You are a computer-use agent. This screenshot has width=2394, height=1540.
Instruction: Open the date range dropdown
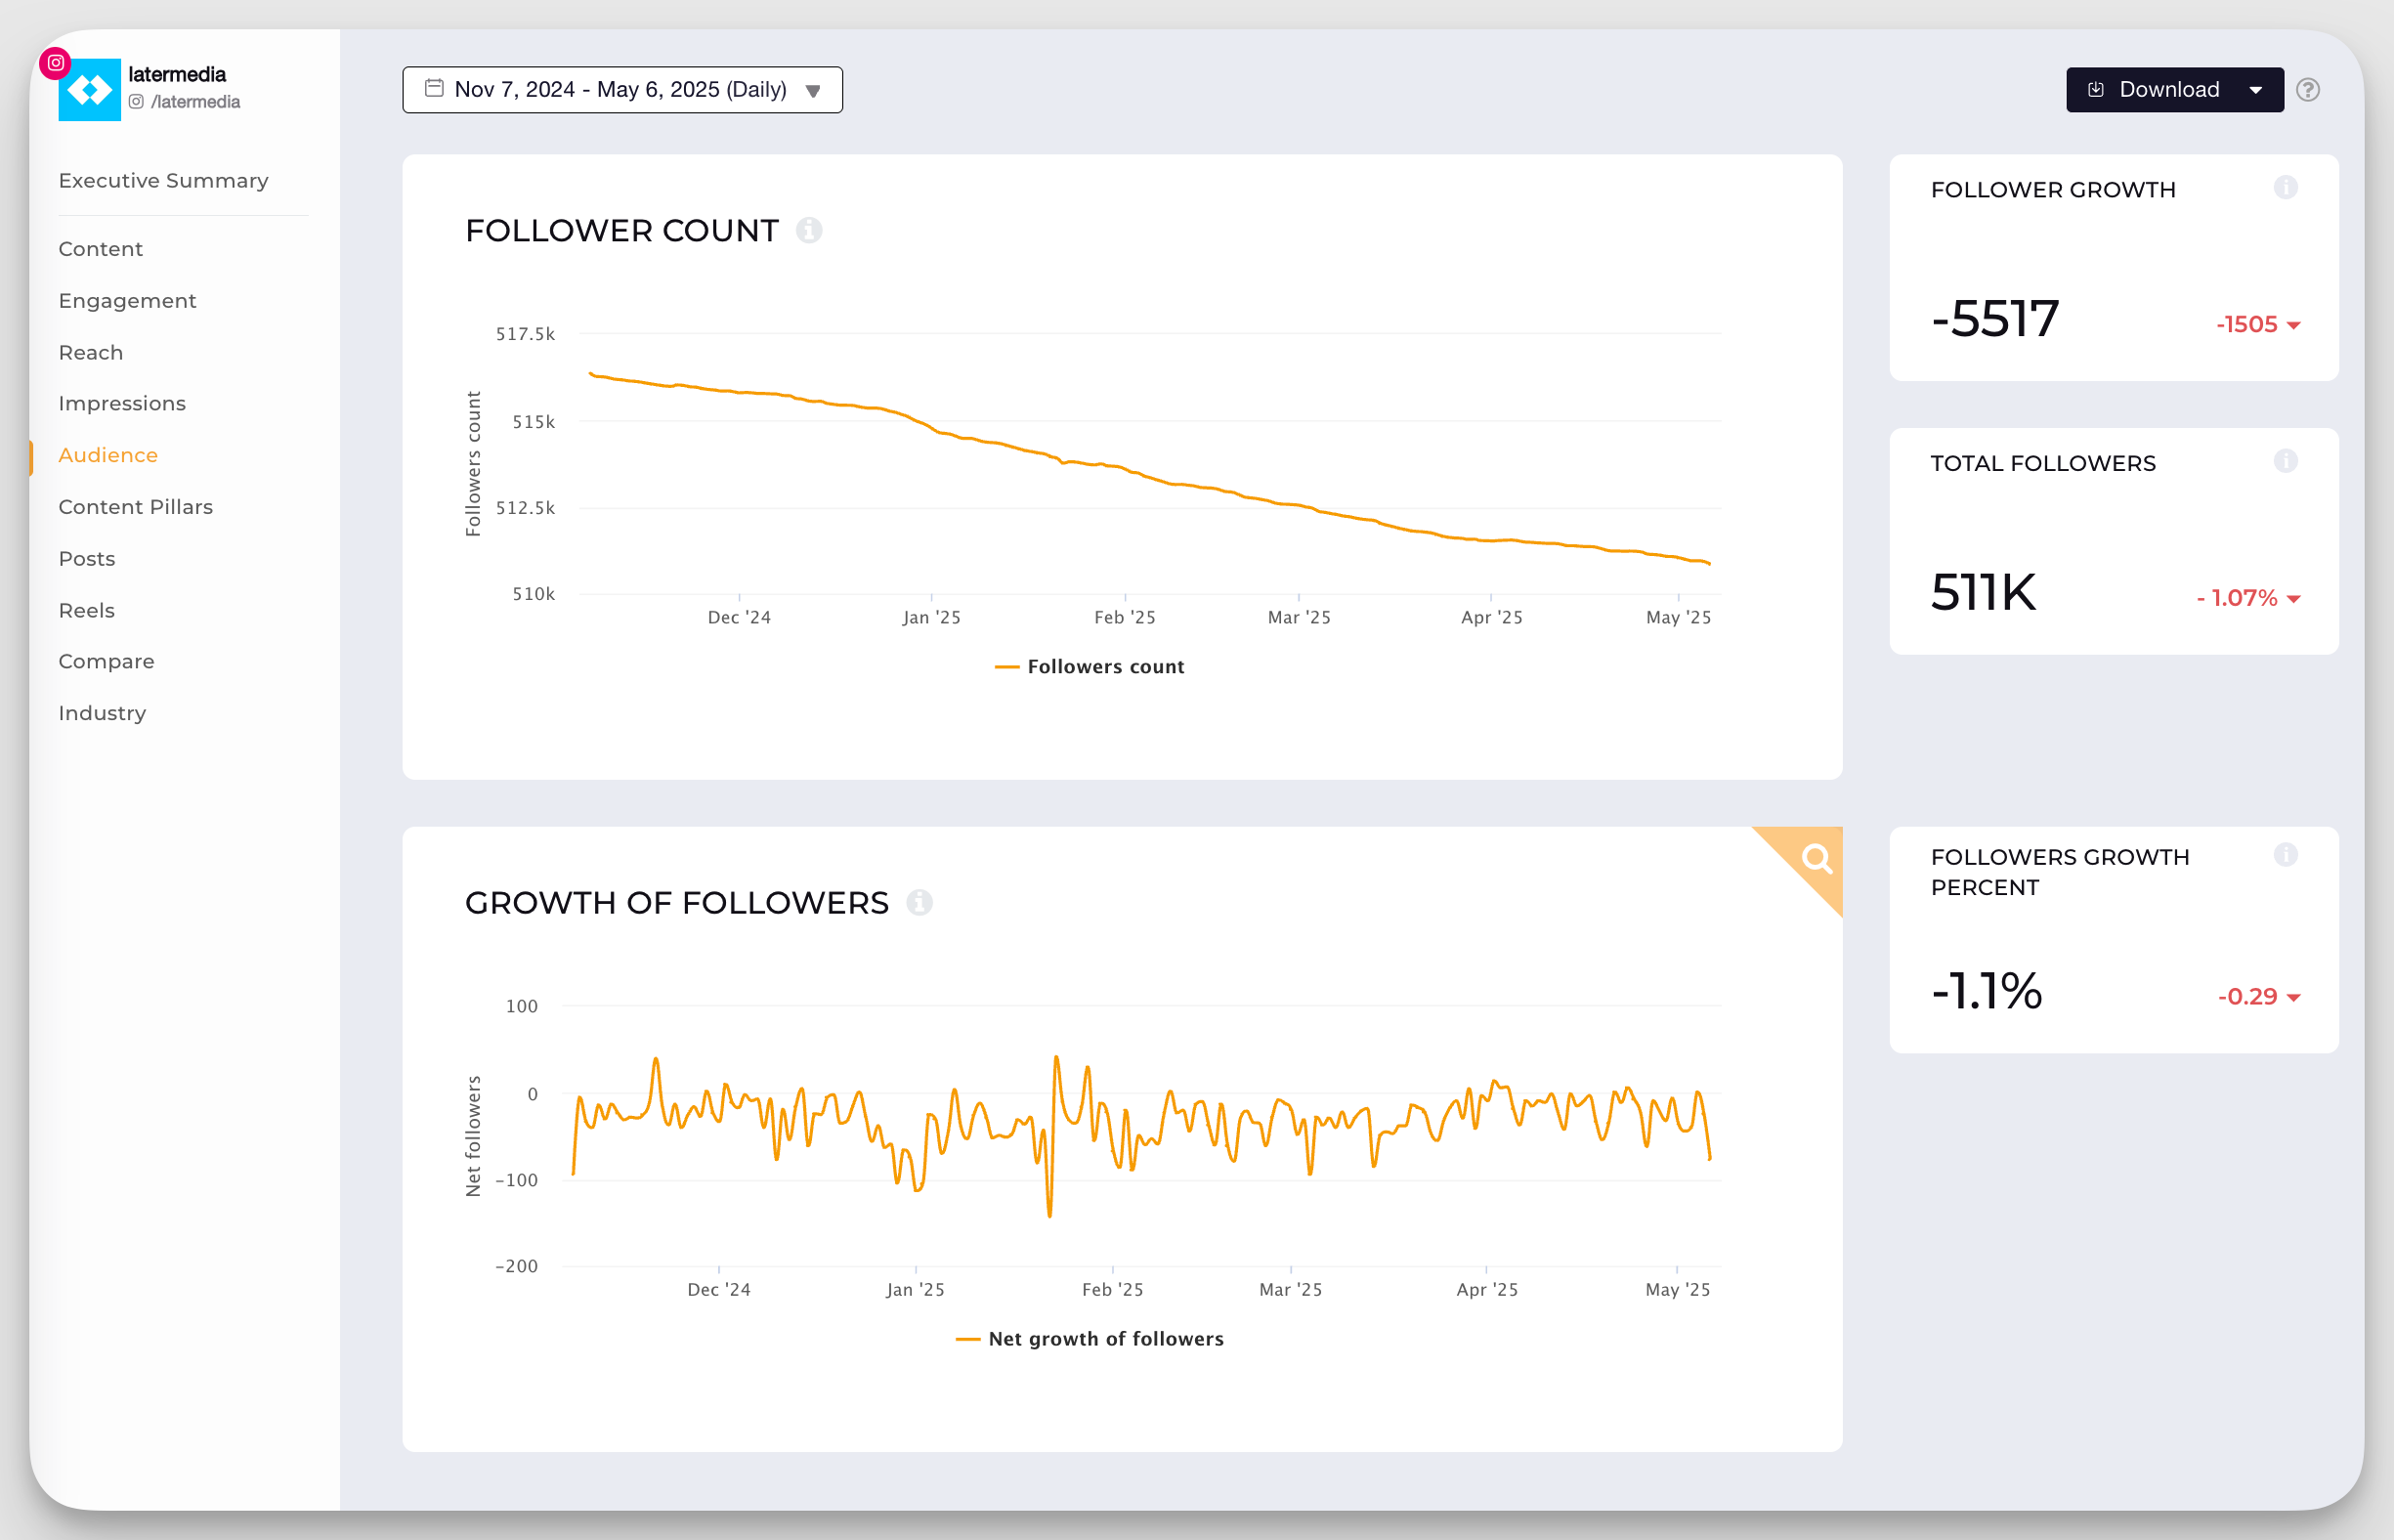pos(813,89)
